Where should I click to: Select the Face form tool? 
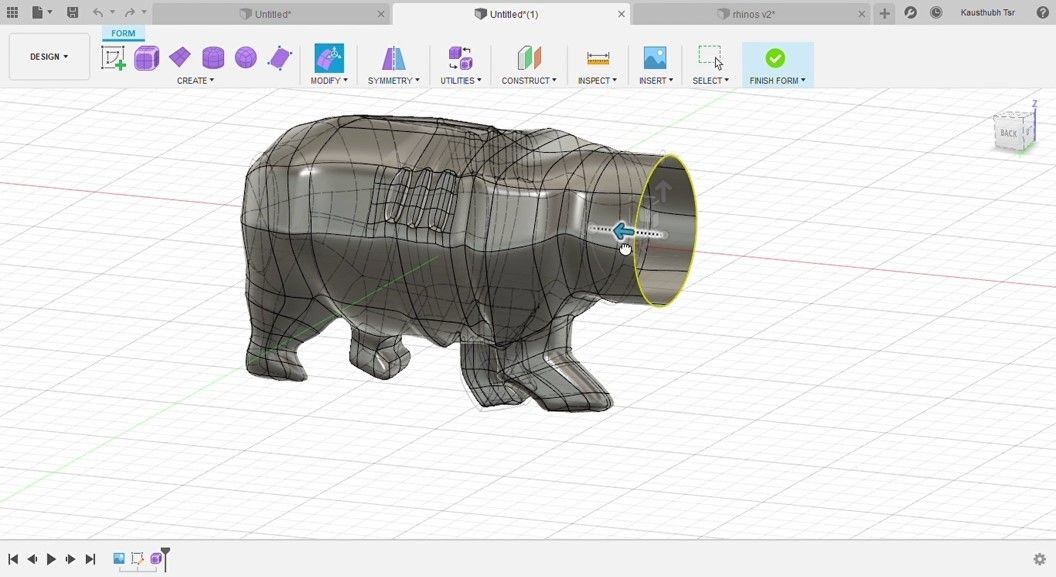279,59
